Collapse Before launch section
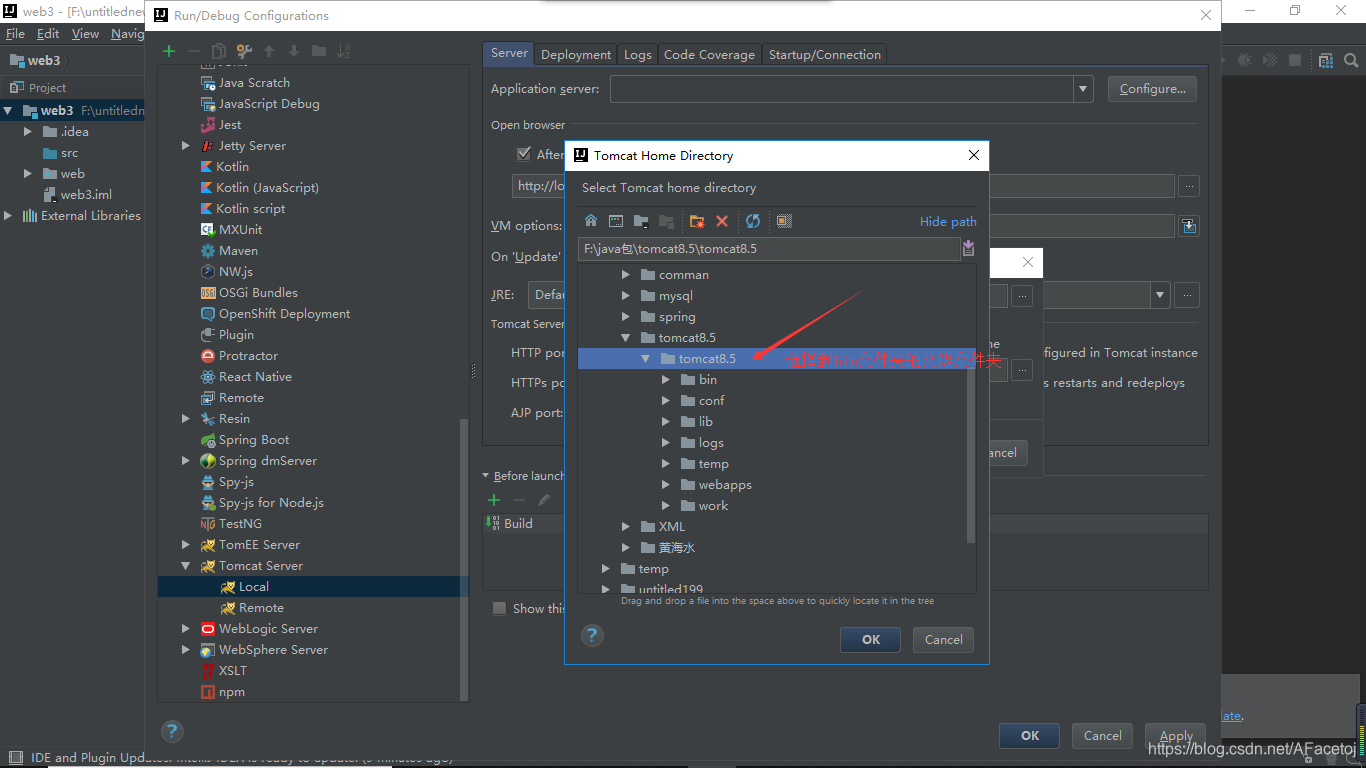The image size is (1366, 768). pos(486,476)
